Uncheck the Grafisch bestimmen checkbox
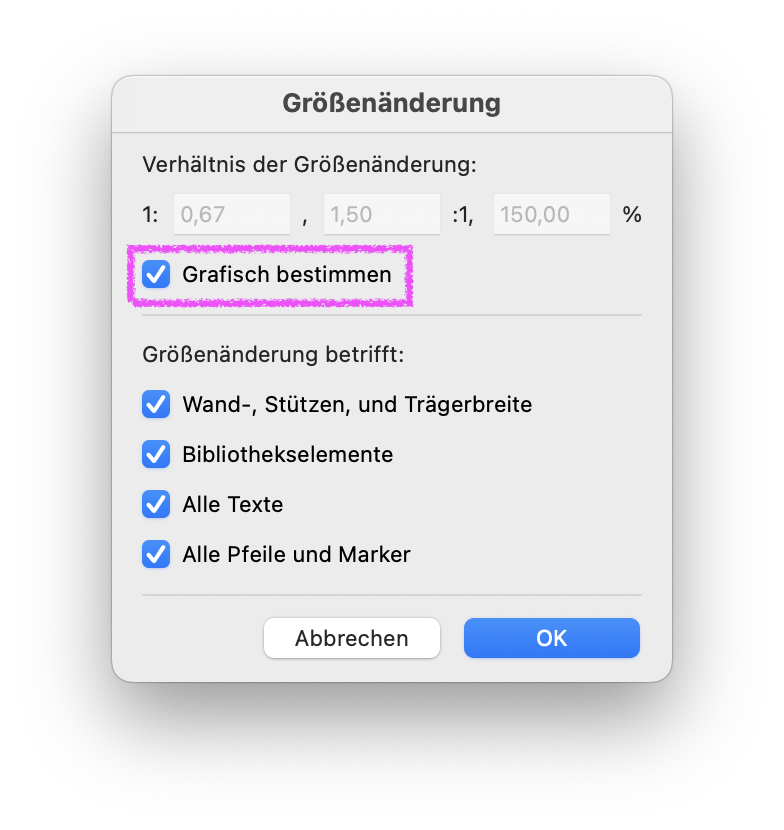This screenshot has width=784, height=830. [x=156, y=274]
